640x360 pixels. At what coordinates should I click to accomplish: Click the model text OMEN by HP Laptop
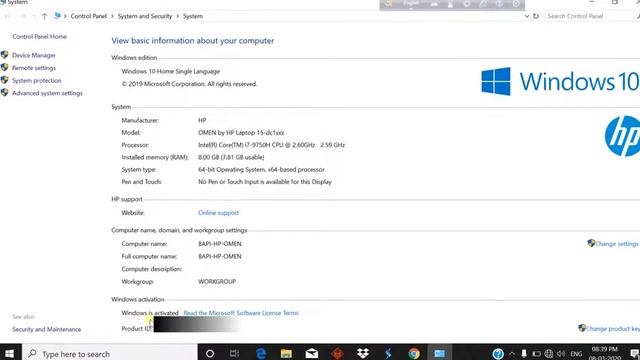point(241,133)
